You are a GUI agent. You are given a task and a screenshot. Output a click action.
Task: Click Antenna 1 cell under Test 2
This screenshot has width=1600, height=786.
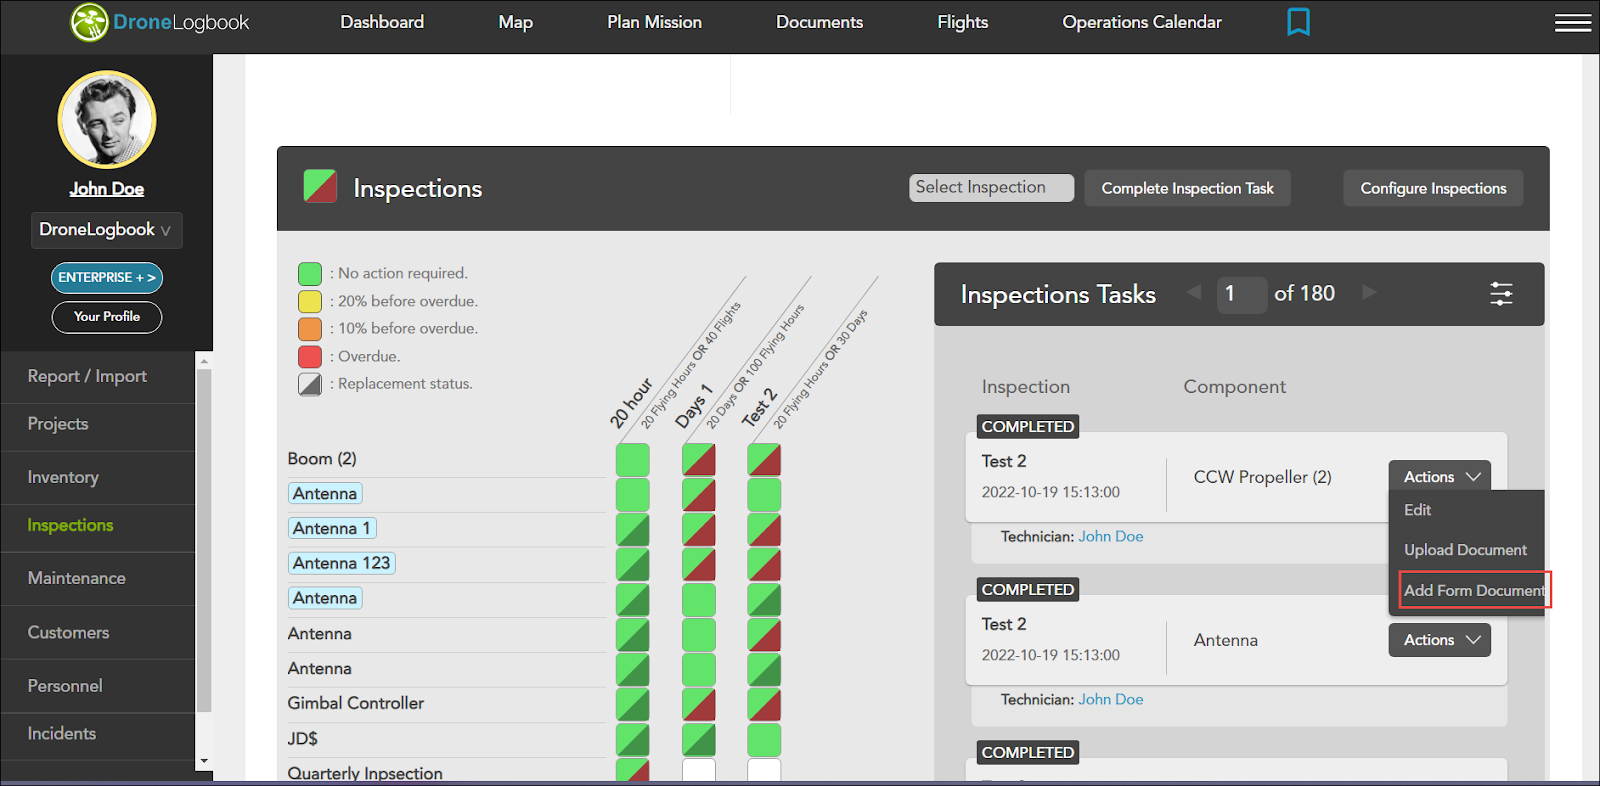(764, 530)
